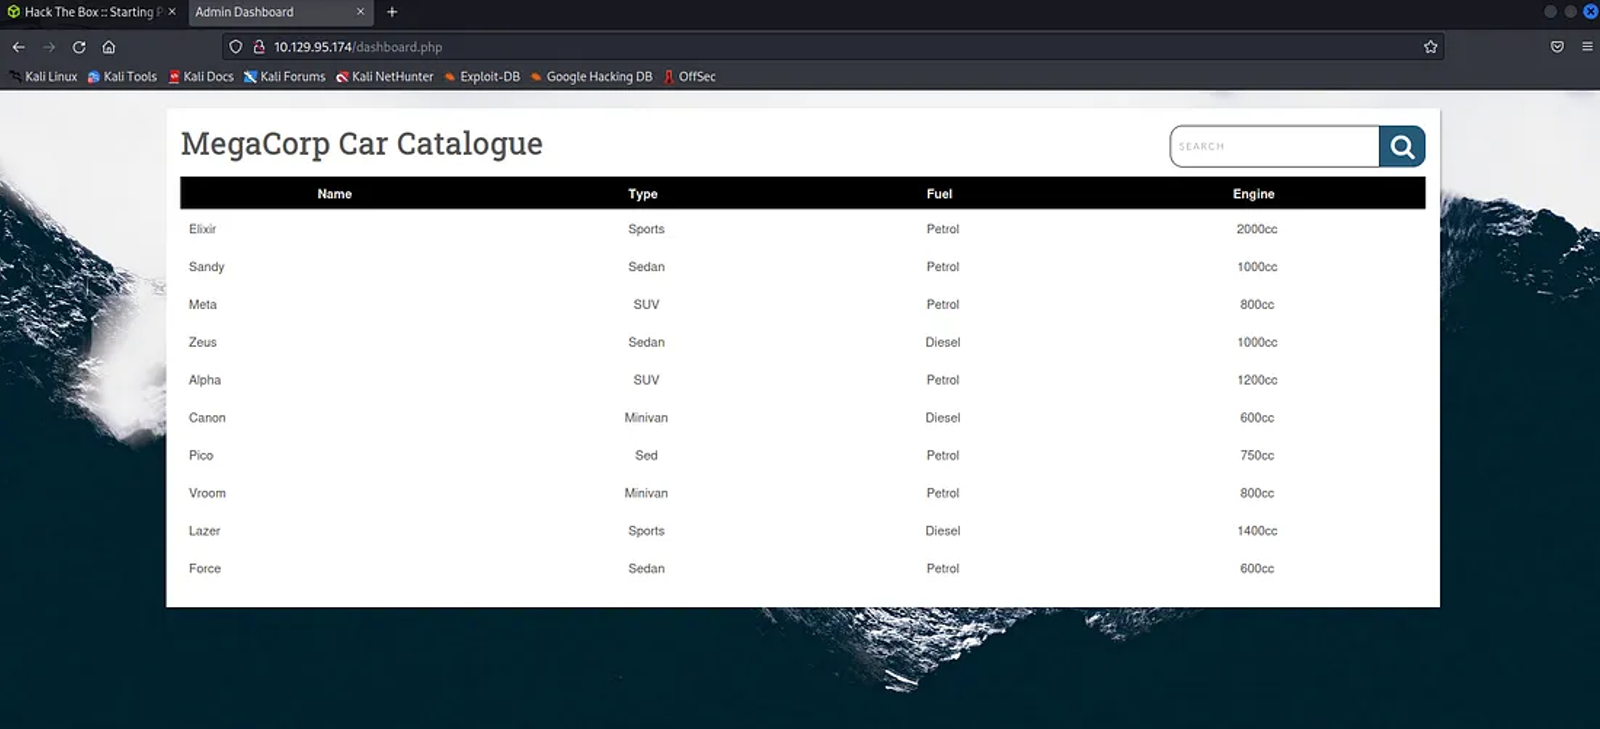Click Diesel fuel in the Zeus row
The width and height of the screenshot is (1600, 729).
(943, 342)
